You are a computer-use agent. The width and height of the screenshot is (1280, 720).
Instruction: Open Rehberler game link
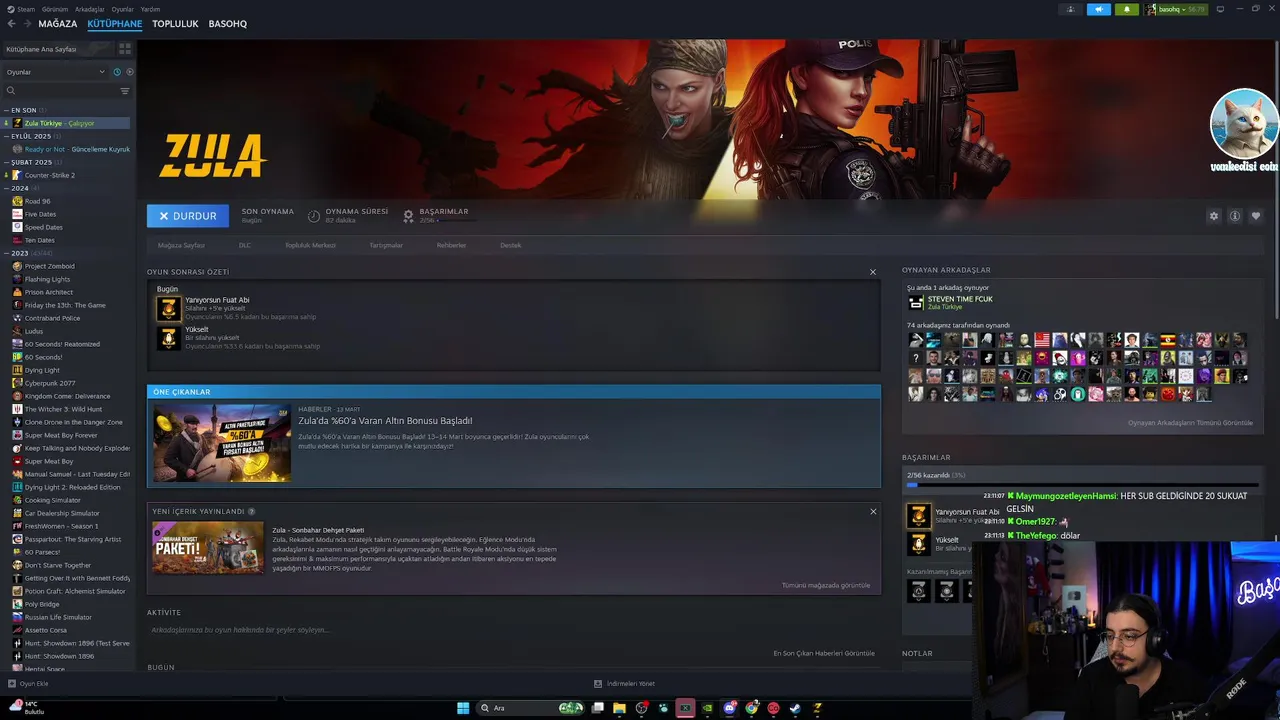coord(451,245)
